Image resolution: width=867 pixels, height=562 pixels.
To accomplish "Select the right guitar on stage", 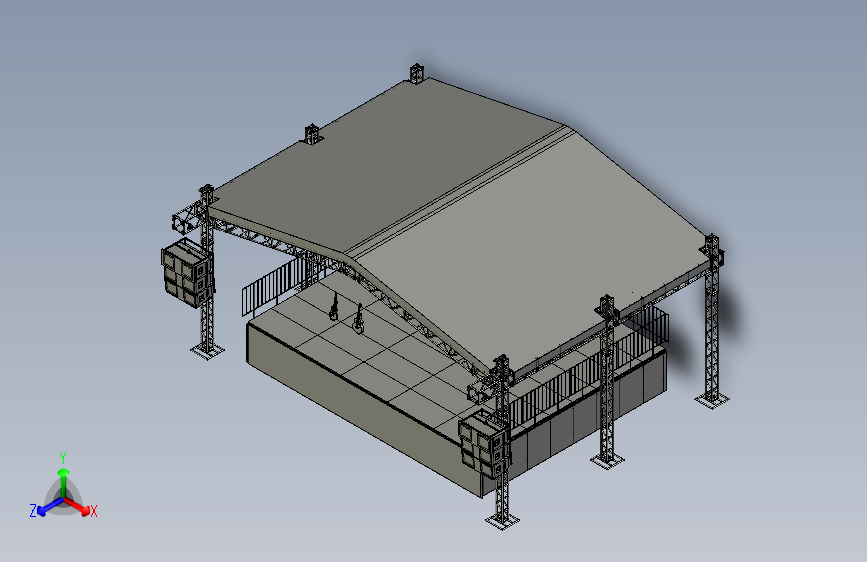I will tap(359, 319).
